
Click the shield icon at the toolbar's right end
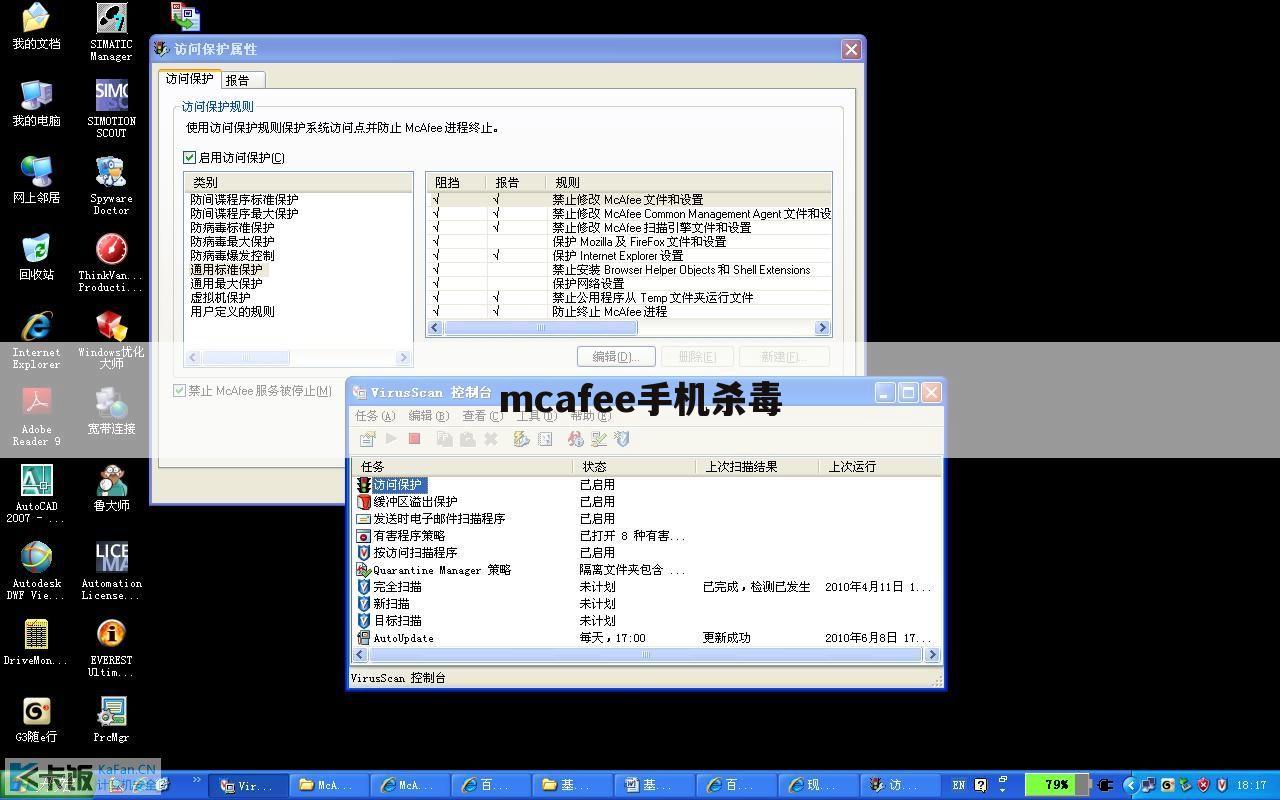(622, 439)
